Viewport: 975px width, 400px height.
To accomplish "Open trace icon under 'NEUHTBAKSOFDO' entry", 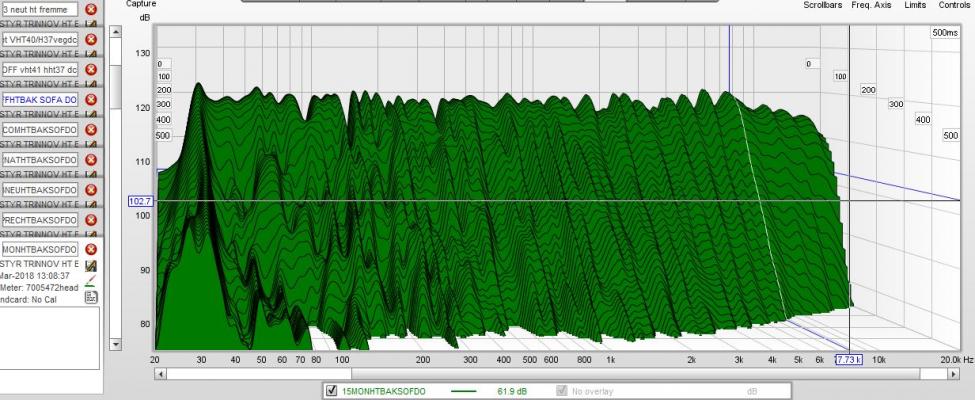I will point(91,204).
